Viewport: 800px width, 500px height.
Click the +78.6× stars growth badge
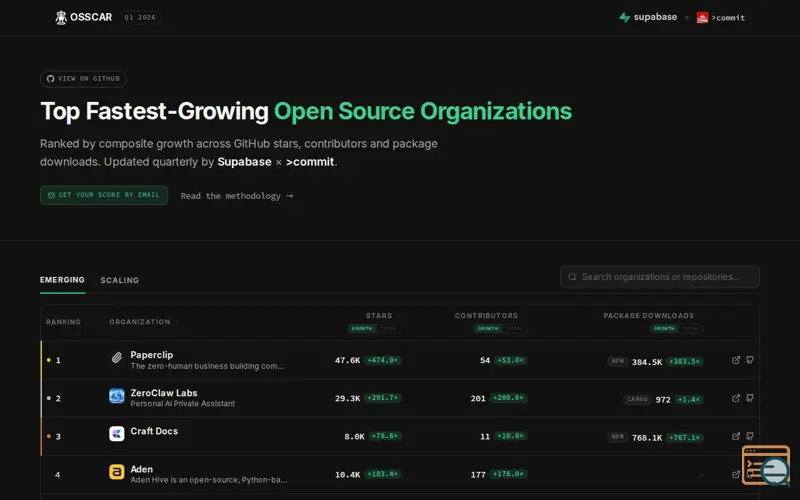click(x=385, y=436)
